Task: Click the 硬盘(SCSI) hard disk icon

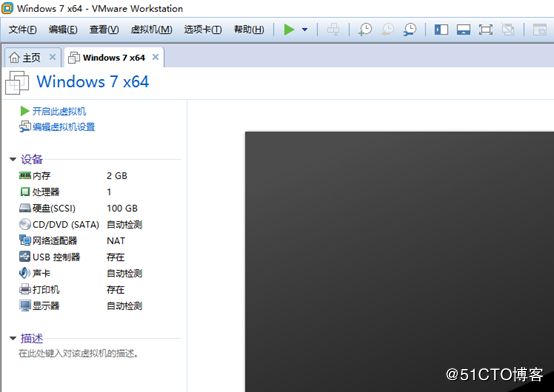Action: [25, 208]
